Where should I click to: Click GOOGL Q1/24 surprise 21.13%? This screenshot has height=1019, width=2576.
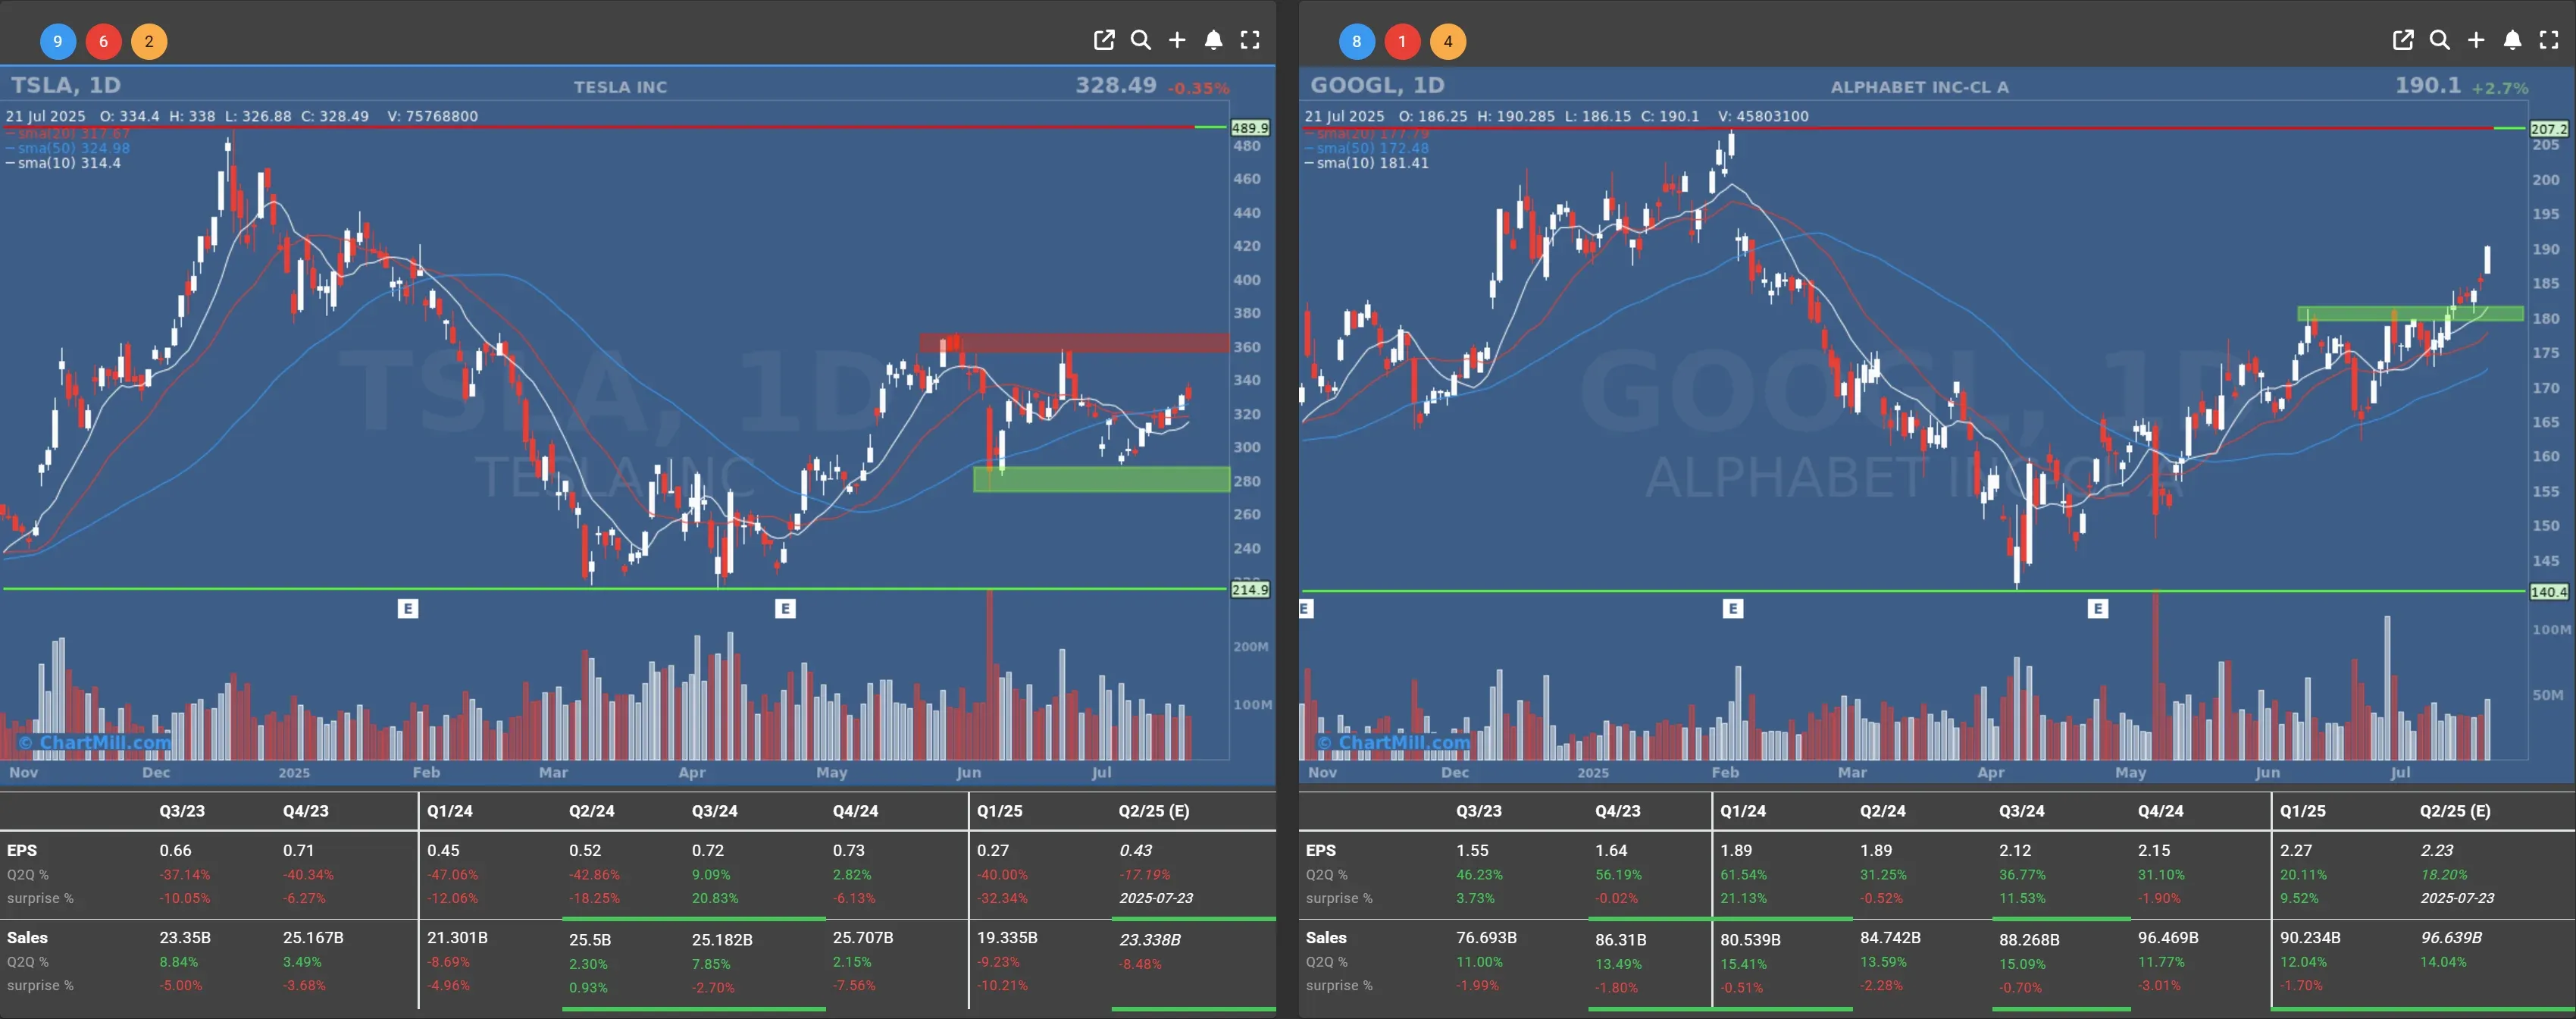pyautogui.click(x=1743, y=898)
